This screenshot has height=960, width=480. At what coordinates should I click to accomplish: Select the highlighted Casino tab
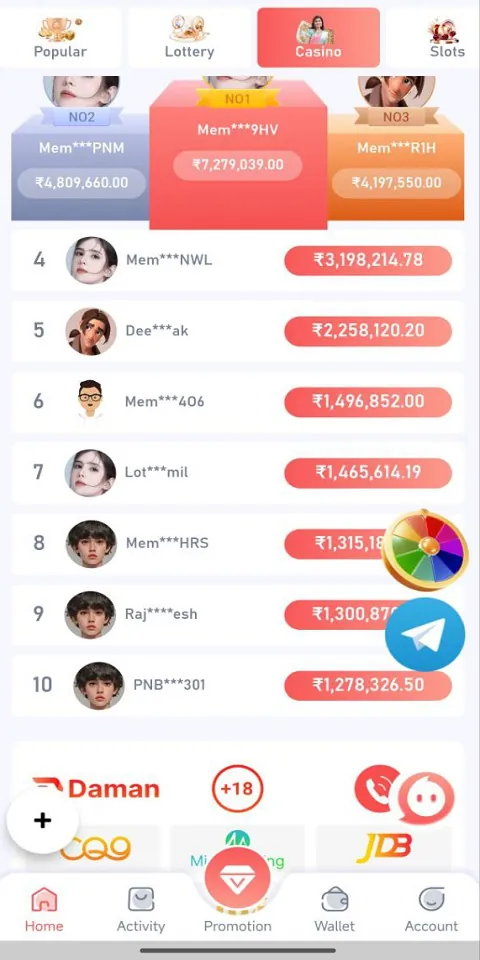point(318,37)
